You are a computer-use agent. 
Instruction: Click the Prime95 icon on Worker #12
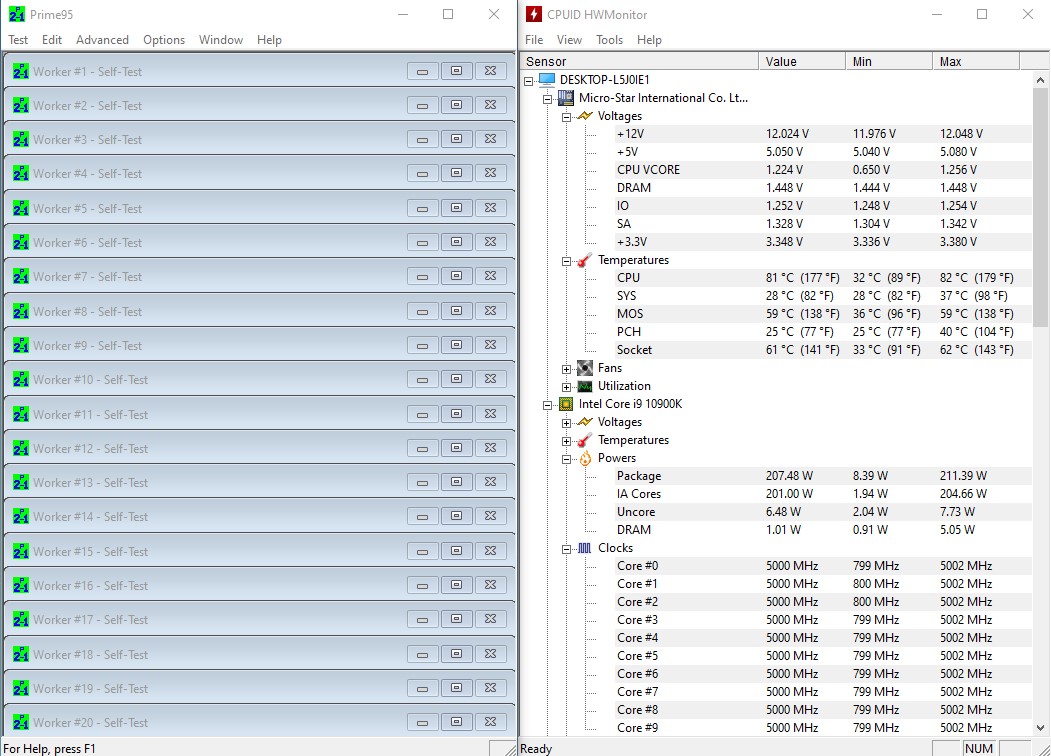point(21,448)
